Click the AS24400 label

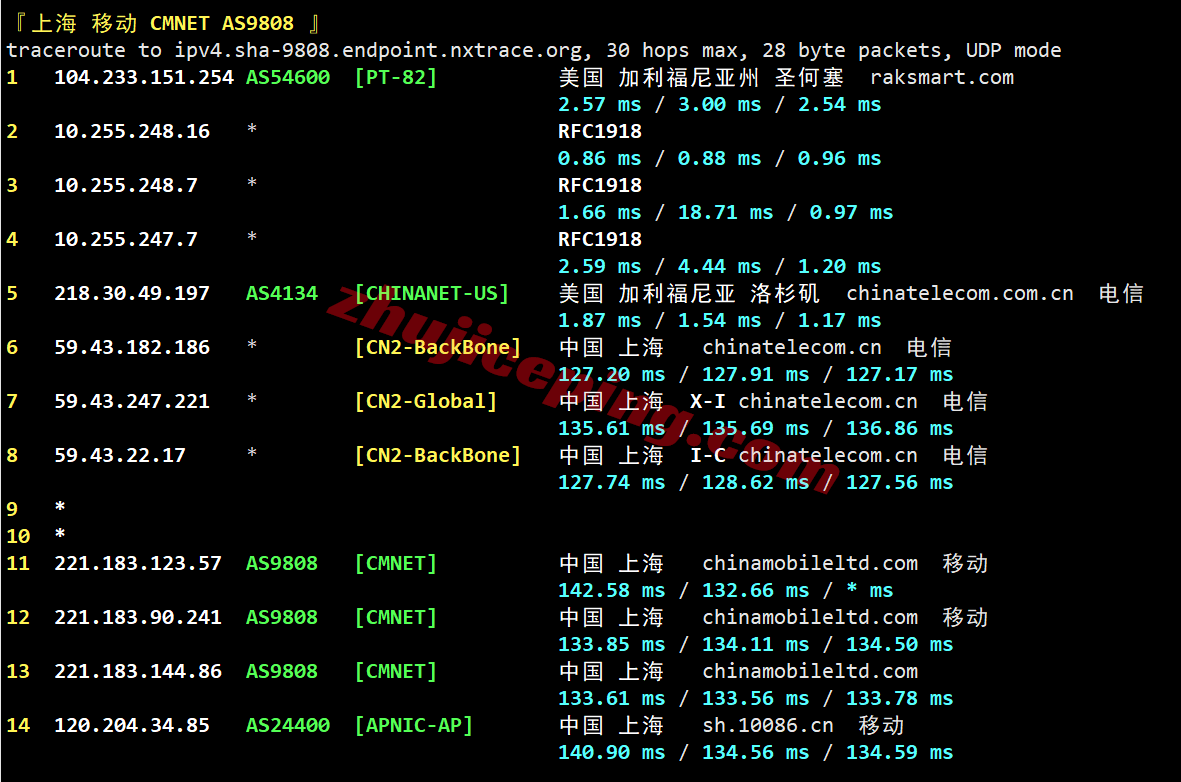click(x=287, y=725)
